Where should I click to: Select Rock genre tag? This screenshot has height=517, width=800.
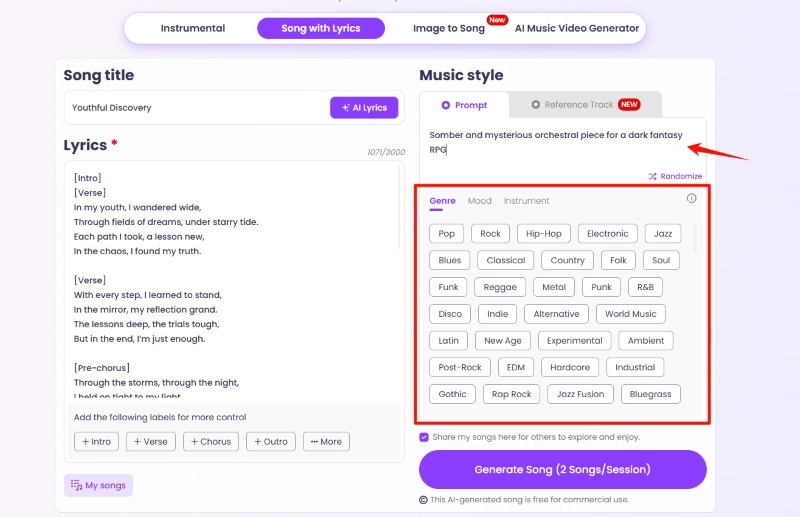point(490,234)
